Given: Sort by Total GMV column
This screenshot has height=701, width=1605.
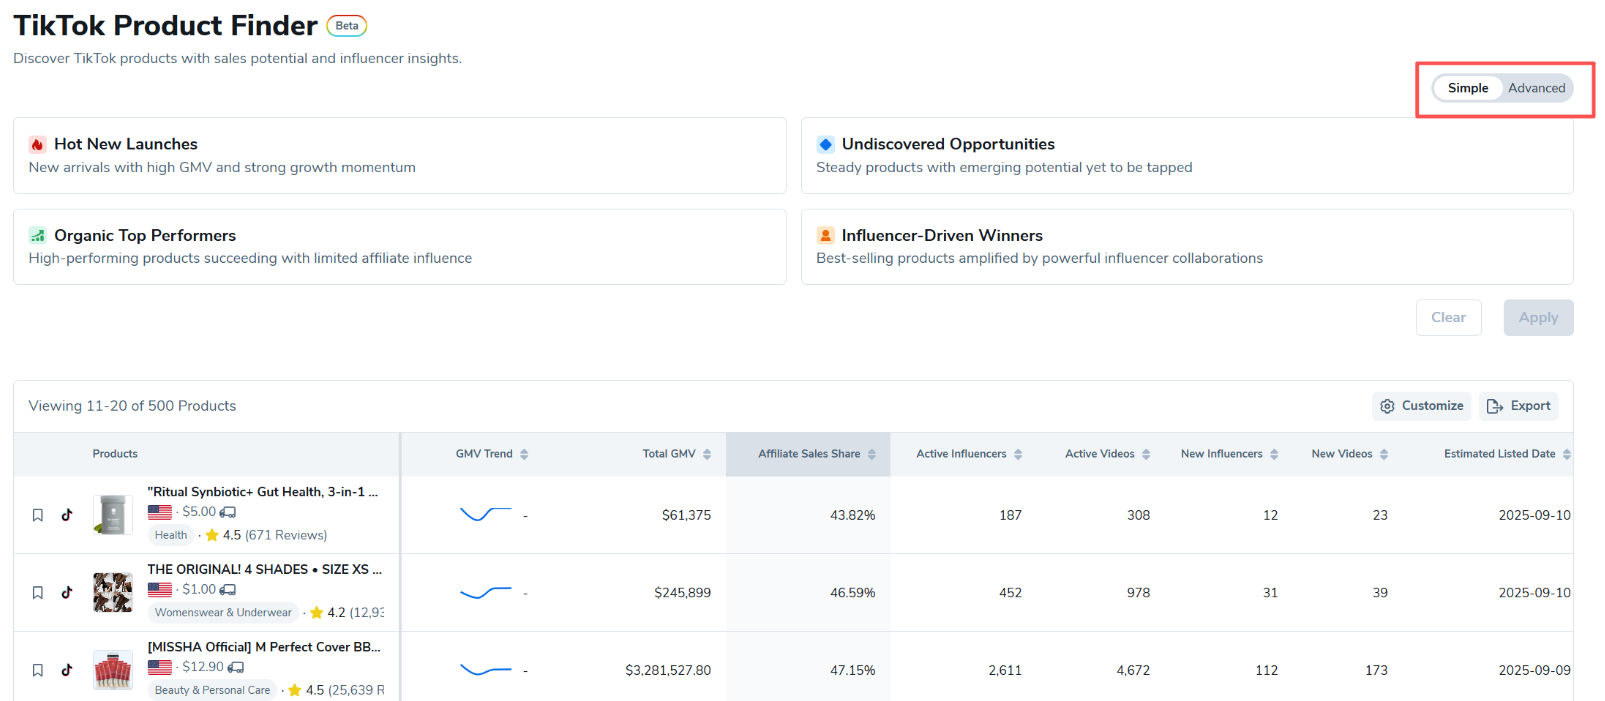Looking at the screenshot, I should point(677,454).
